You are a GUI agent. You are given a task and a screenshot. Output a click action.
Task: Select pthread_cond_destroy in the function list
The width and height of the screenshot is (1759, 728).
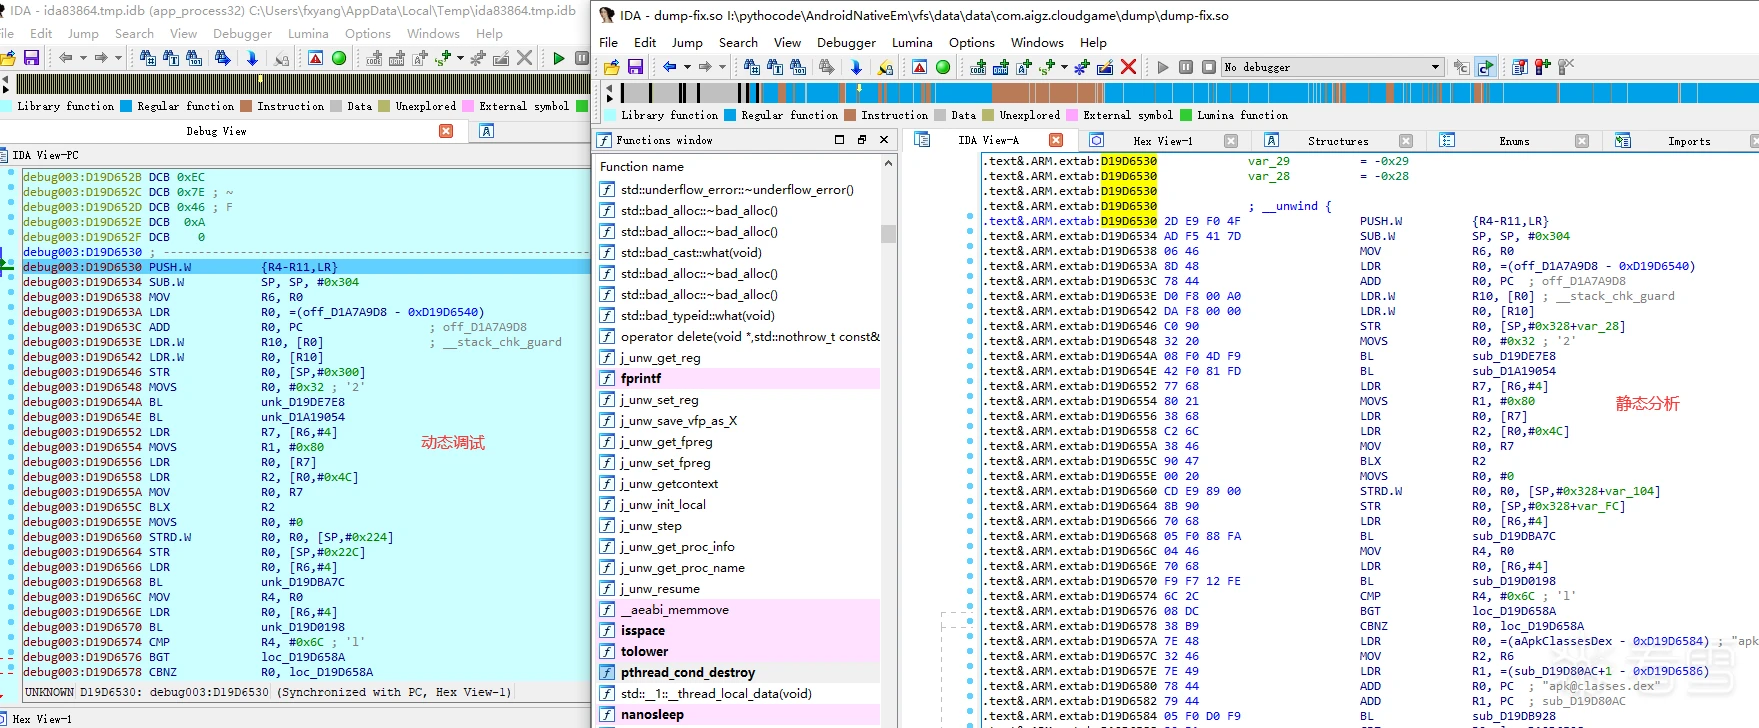687,673
